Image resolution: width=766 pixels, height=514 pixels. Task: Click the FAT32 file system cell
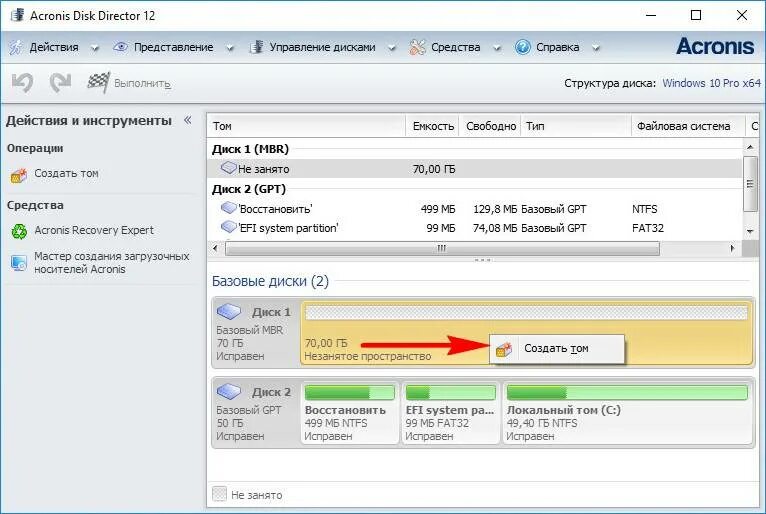[x=648, y=228]
